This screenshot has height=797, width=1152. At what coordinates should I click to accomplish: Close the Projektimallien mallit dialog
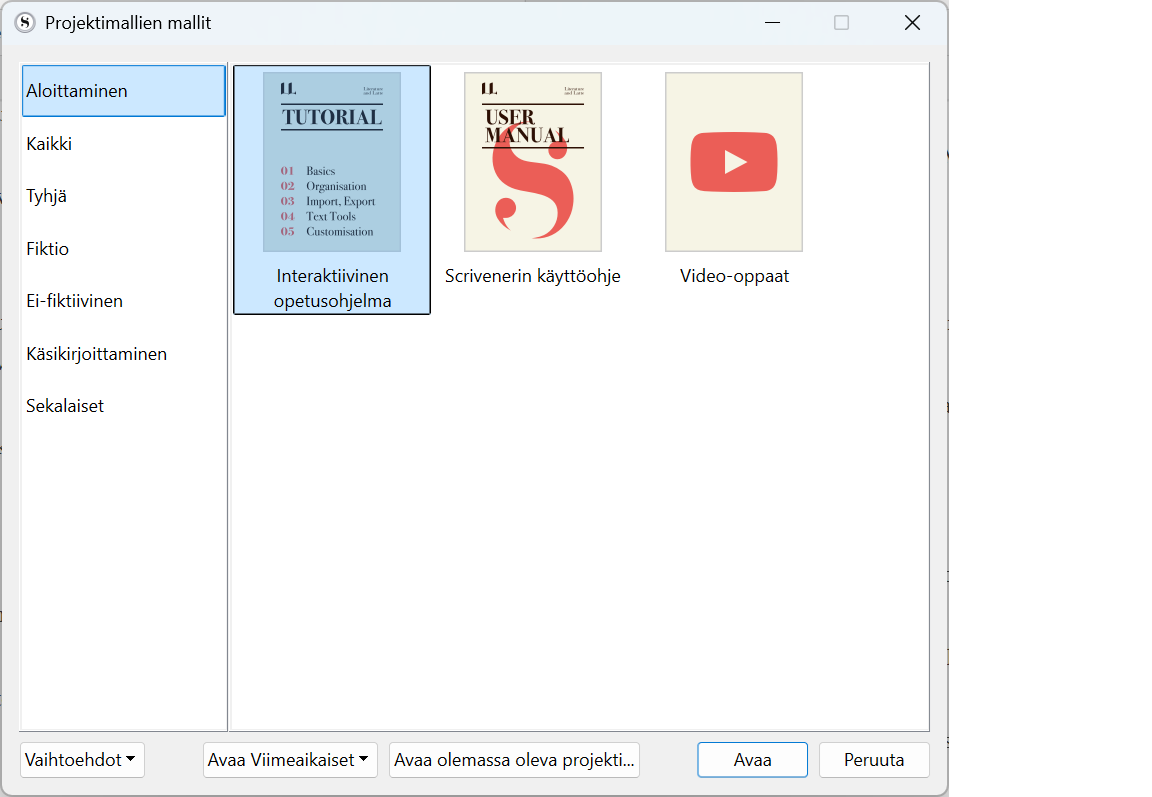pyautogui.click(x=912, y=23)
